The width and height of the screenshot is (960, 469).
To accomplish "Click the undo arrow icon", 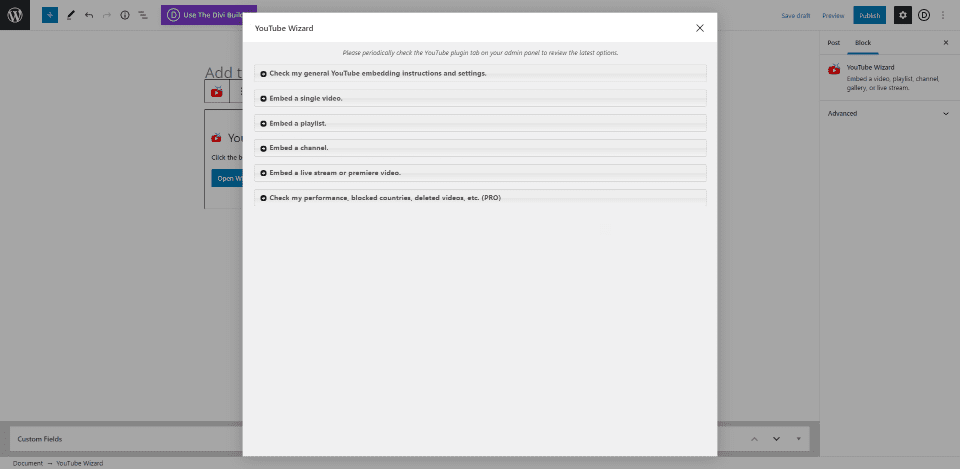I will 89,15.
